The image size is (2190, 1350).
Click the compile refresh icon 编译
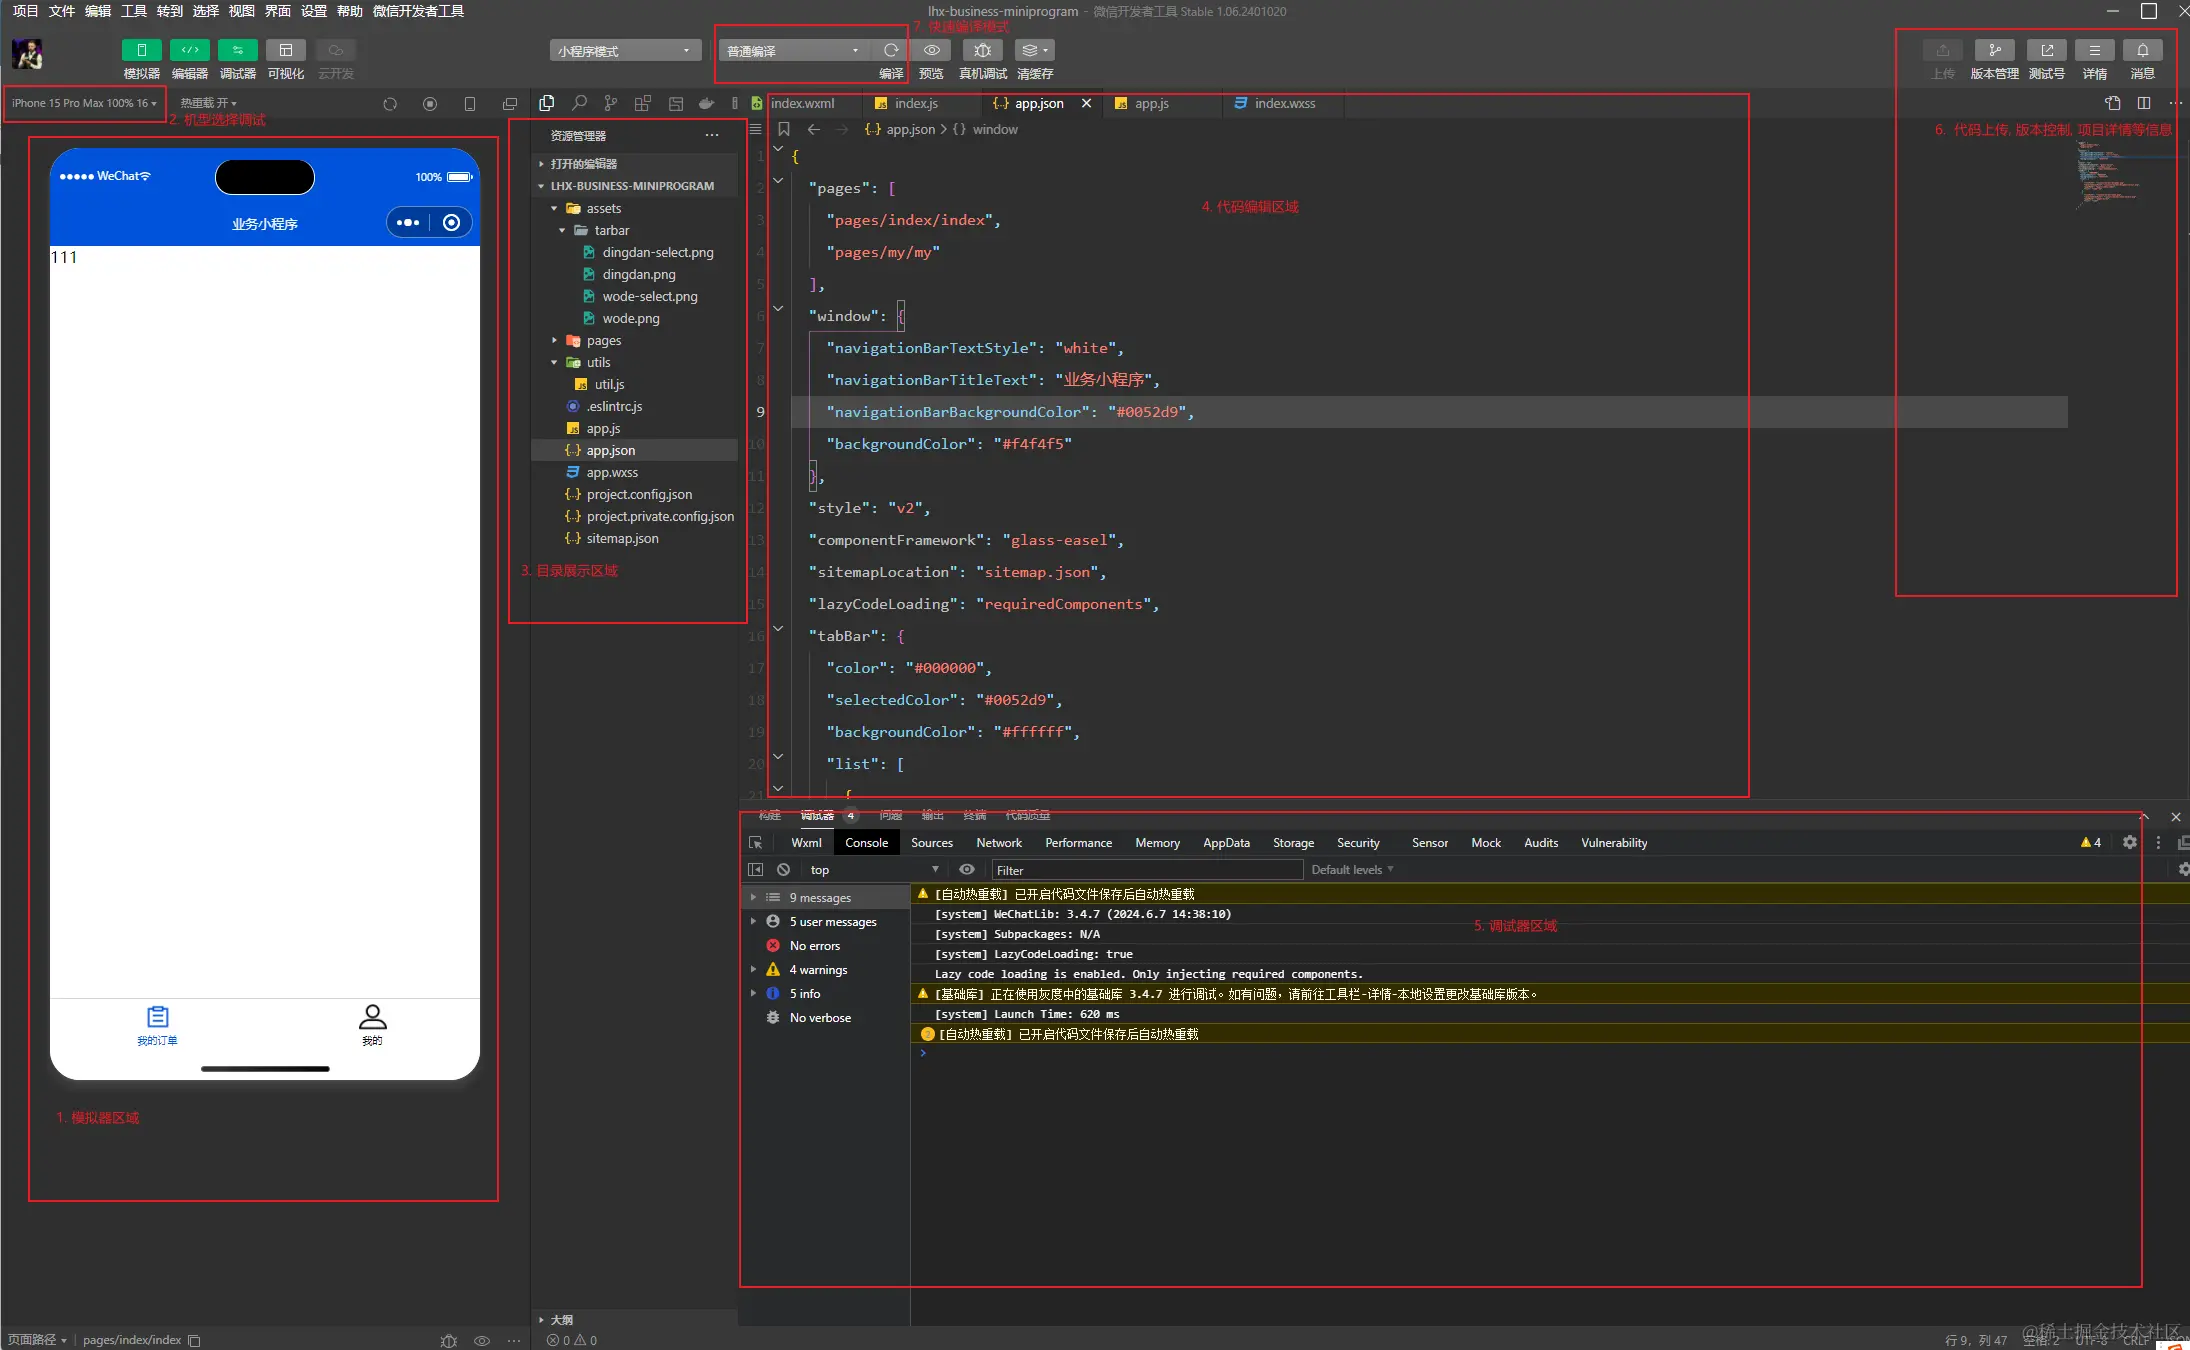890,50
